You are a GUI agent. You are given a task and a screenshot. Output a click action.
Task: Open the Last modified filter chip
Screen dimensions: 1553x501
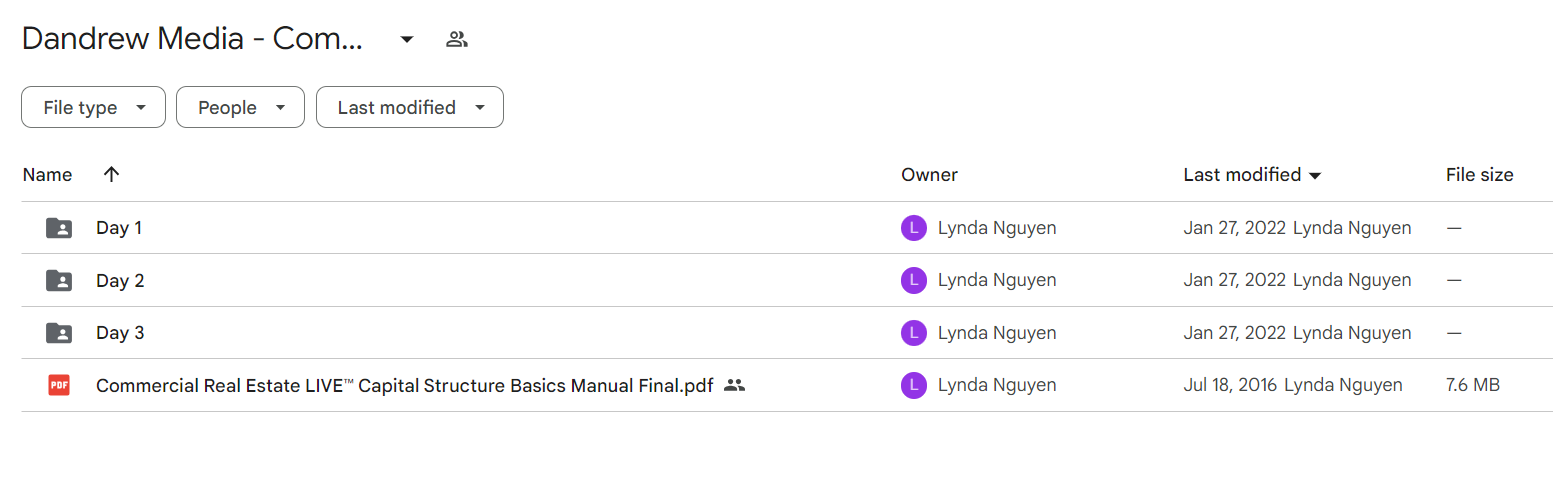coord(409,108)
